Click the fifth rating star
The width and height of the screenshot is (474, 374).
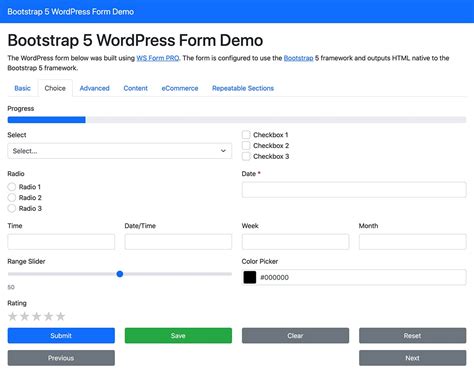pyautogui.click(x=60, y=316)
